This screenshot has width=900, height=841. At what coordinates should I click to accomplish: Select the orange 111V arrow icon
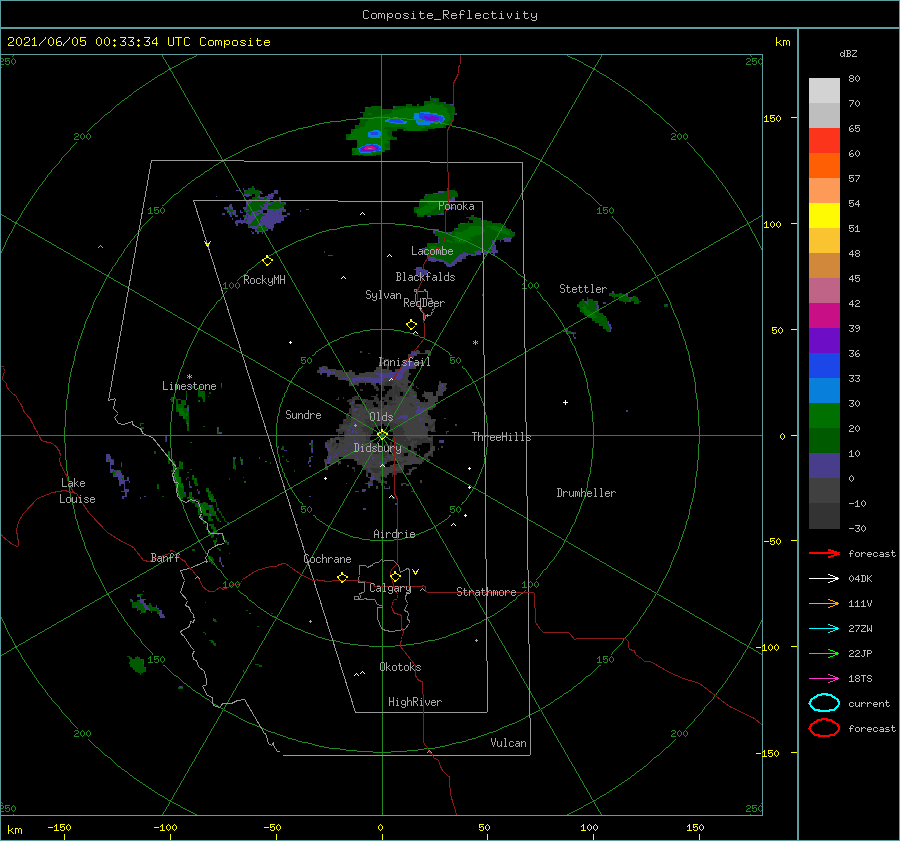824,603
